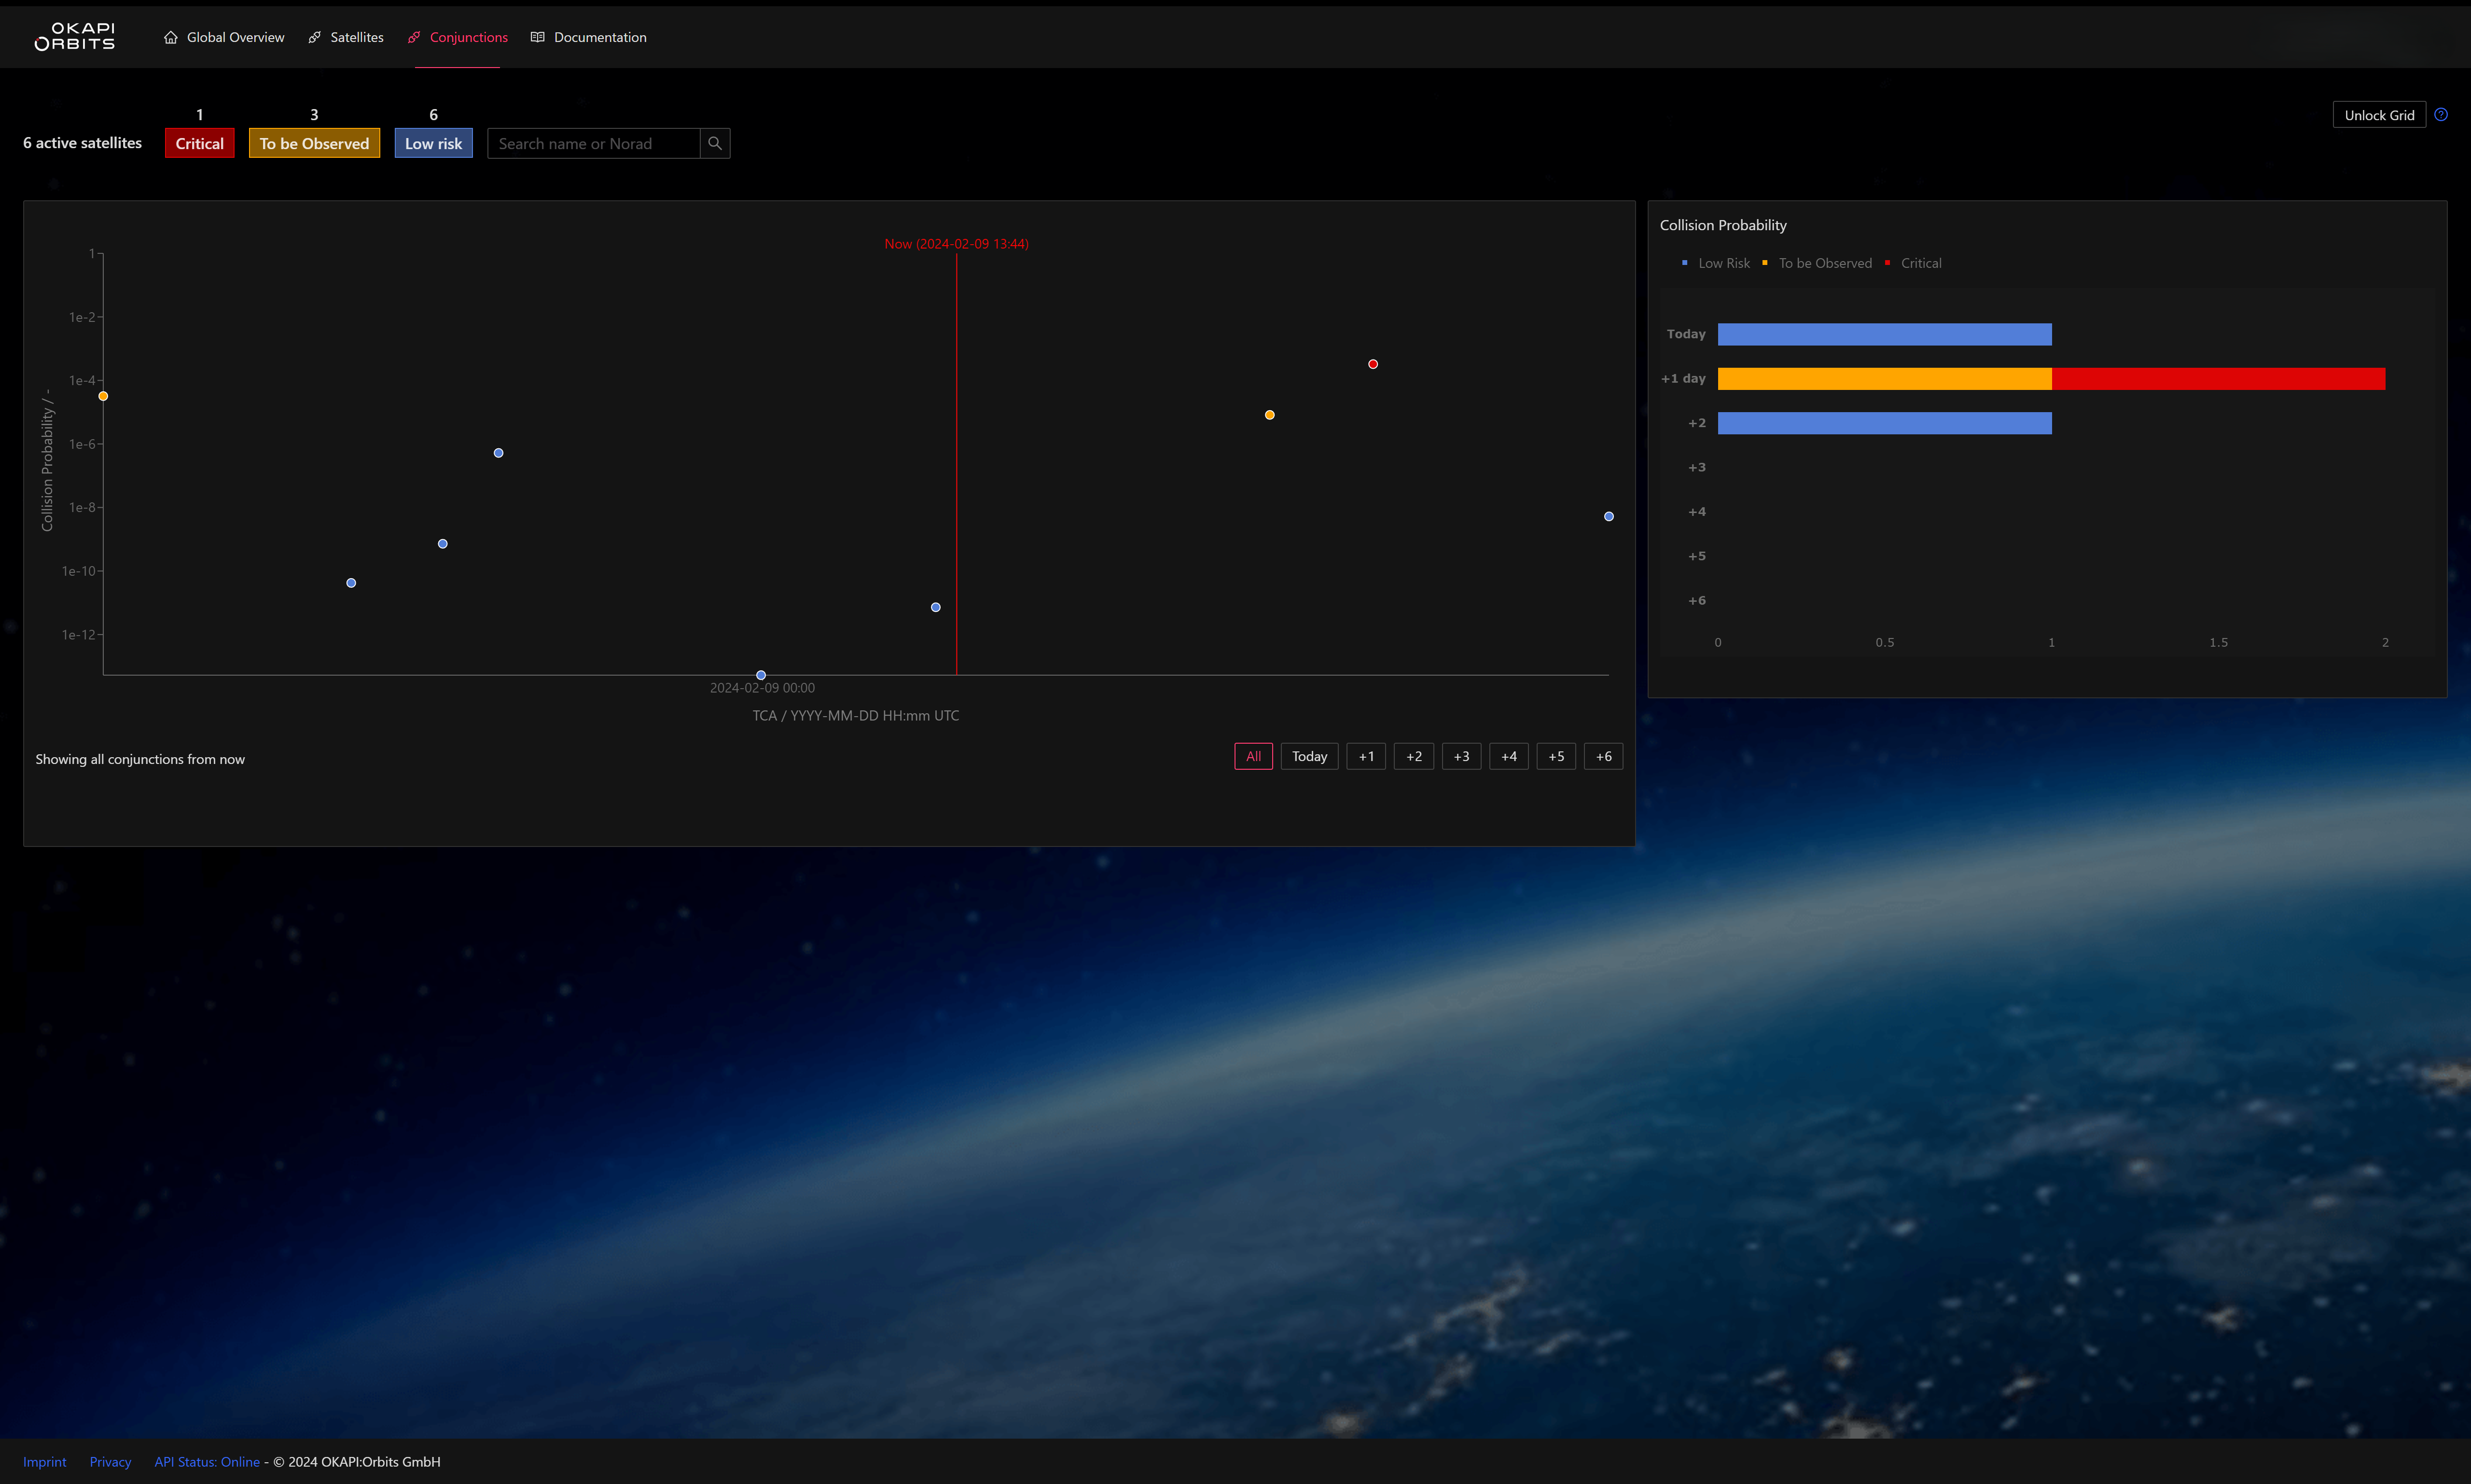This screenshot has width=2471, height=1484.
Task: Select the +2 day filter
Action: [1414, 756]
